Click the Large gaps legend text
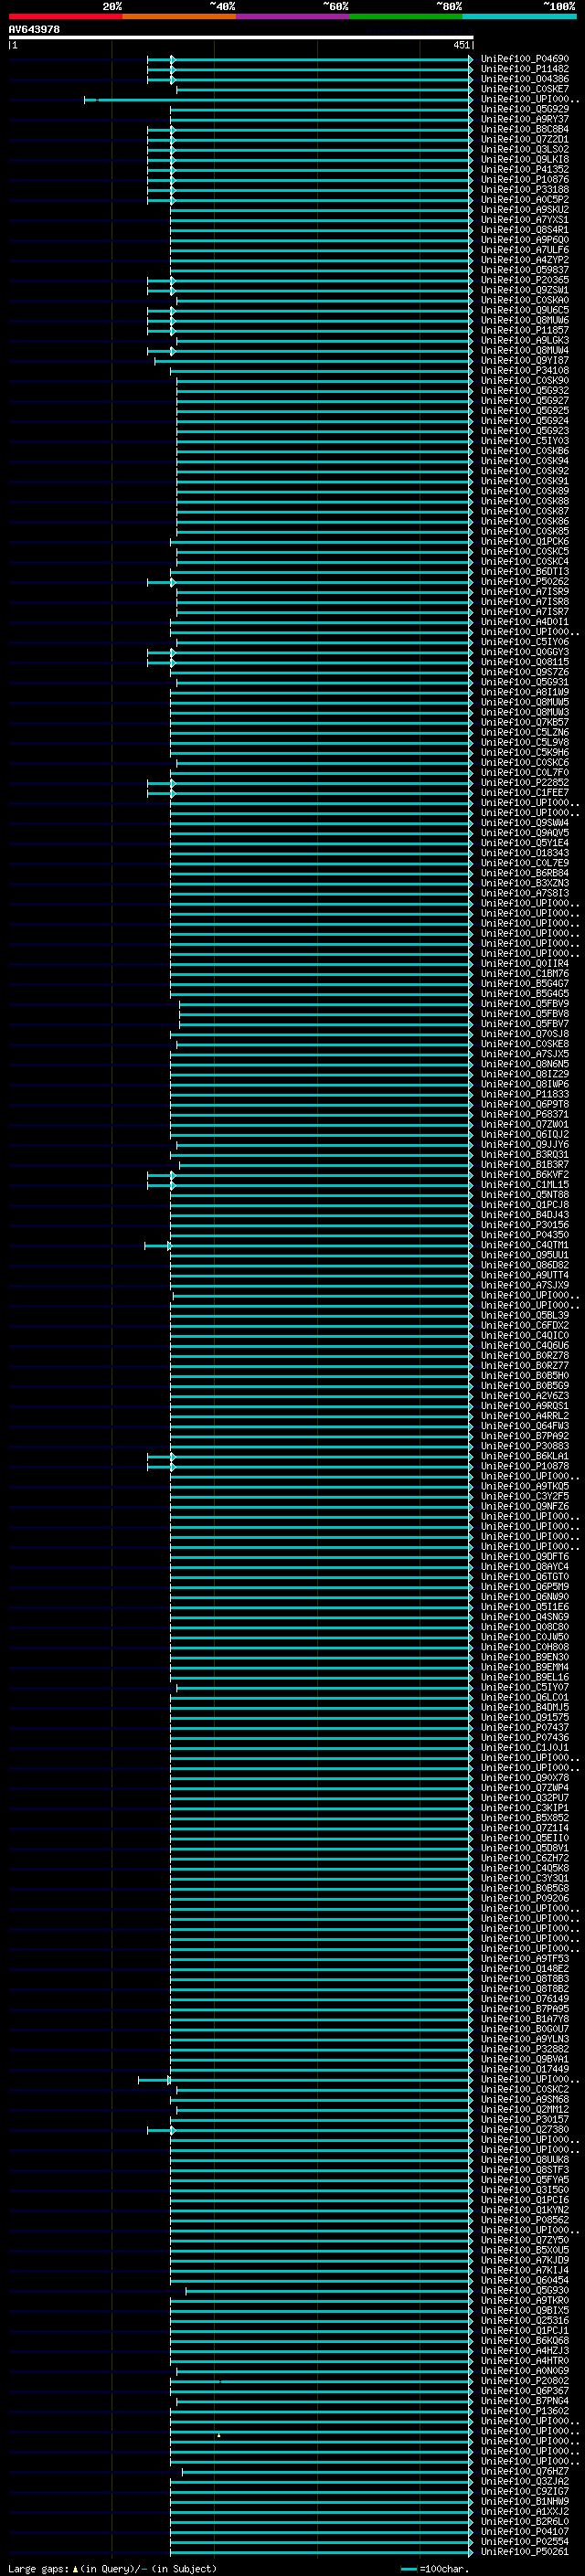Screen dimensions: 585x2576 [112, 2569]
